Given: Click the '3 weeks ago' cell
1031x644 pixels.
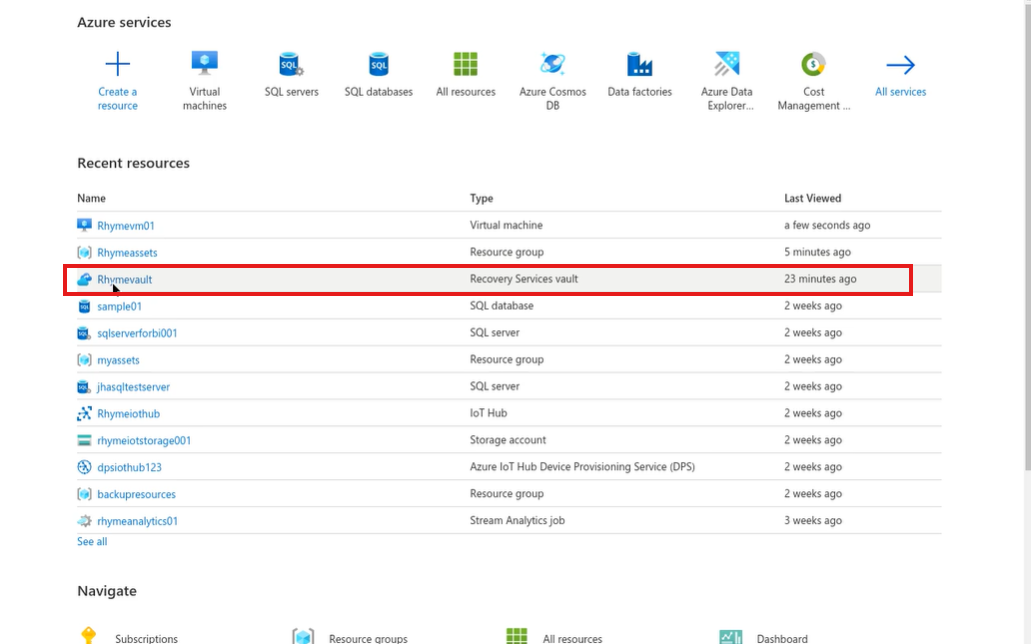Looking at the screenshot, I should pos(813,520).
